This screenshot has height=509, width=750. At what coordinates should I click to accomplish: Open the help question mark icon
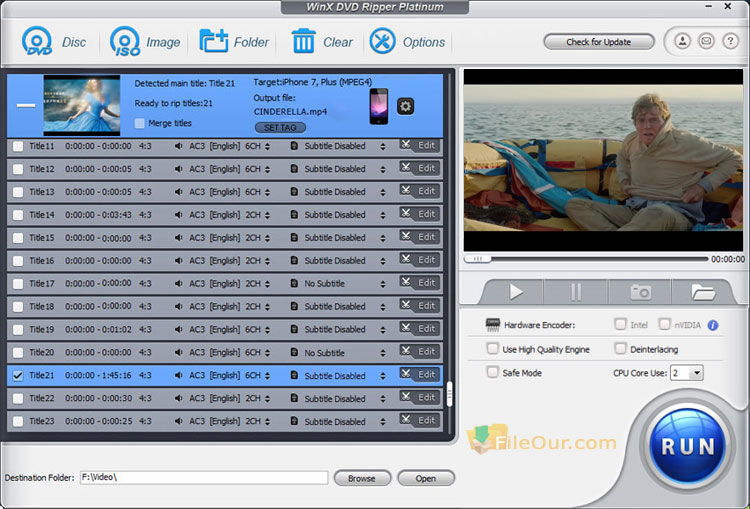(730, 41)
